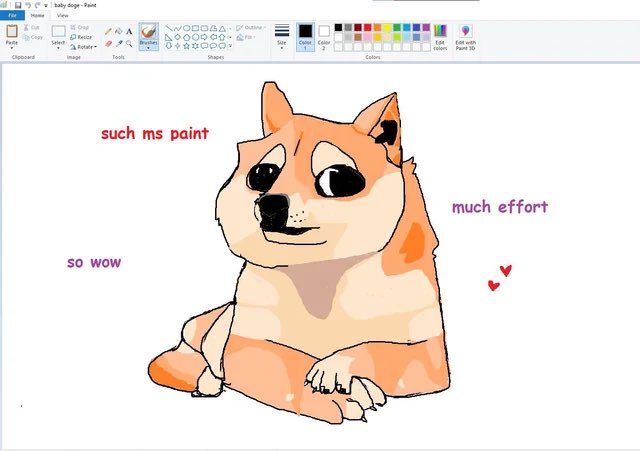Open the shape Outline dropdown
640x451 pixels.
click(251, 27)
